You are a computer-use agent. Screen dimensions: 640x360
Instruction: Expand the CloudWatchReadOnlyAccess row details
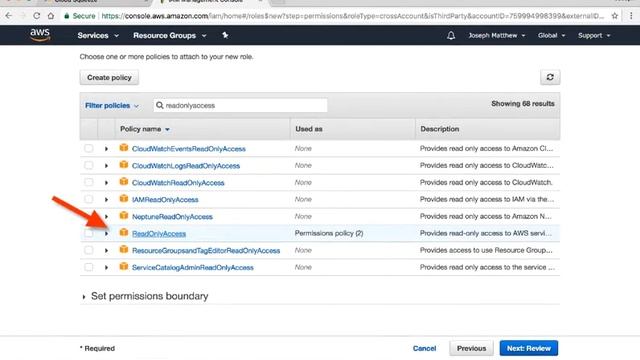pos(106,183)
